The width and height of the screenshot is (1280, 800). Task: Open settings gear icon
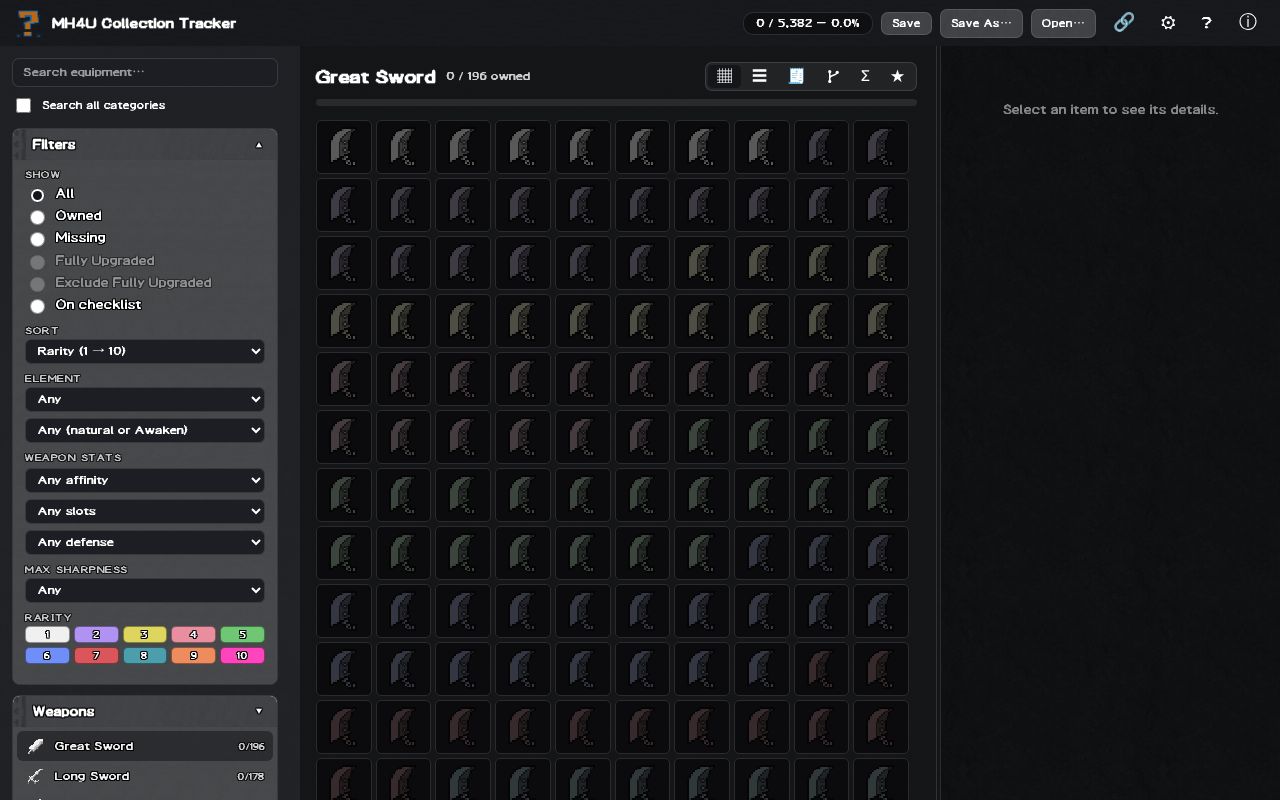(x=1168, y=22)
